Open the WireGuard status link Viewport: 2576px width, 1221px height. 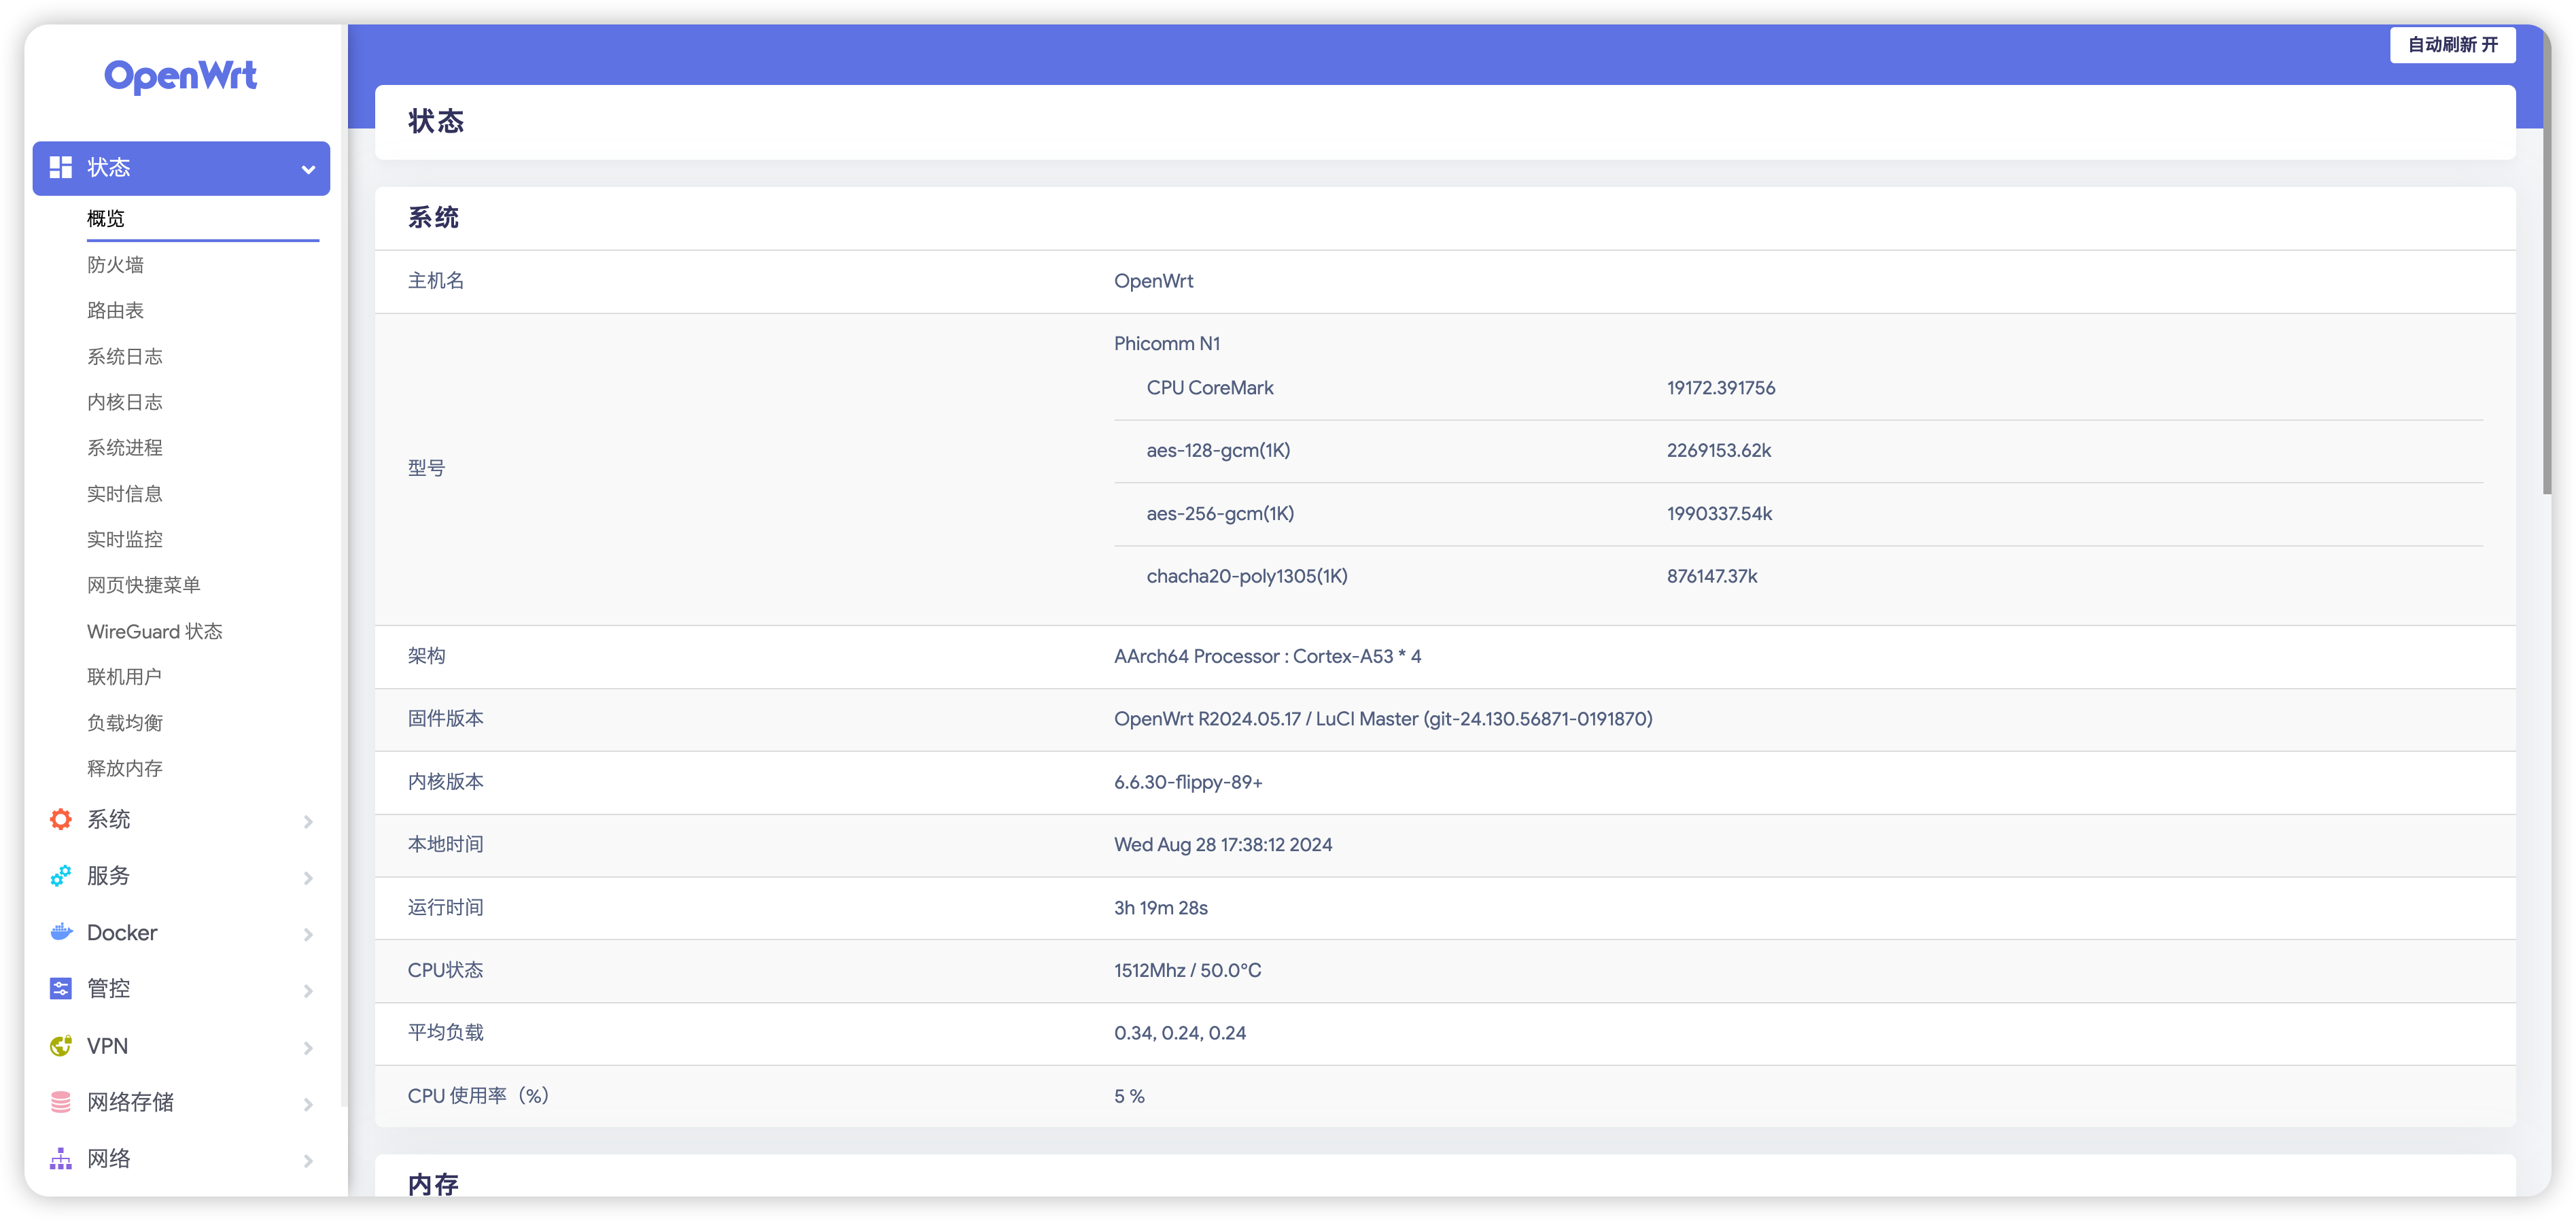click(x=154, y=631)
